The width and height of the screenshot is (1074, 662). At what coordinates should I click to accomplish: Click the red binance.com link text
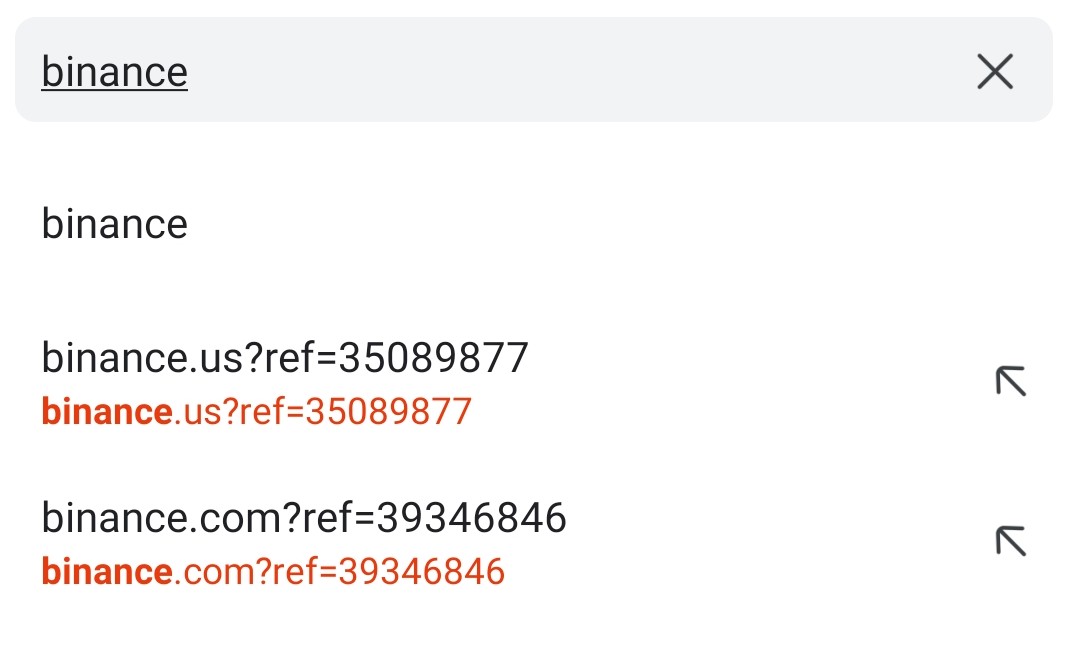pos(272,571)
